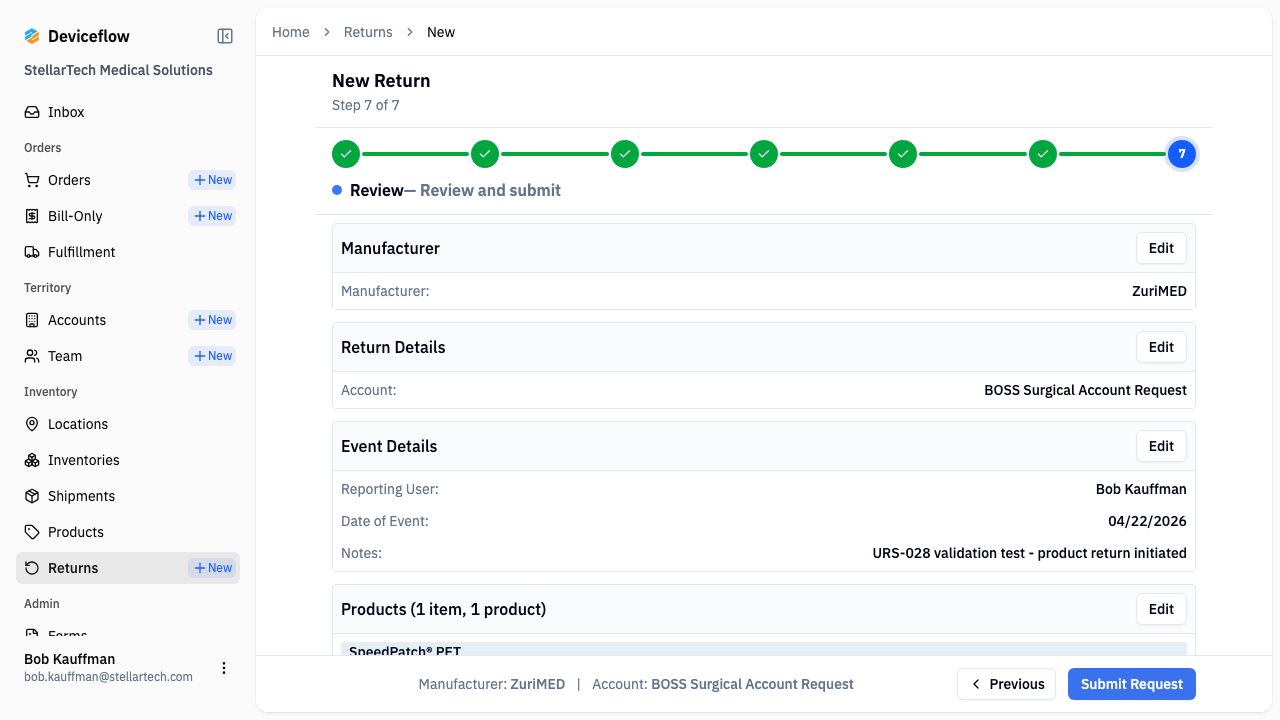Open the Fulfillment page
The width and height of the screenshot is (1280, 720).
click(128, 252)
